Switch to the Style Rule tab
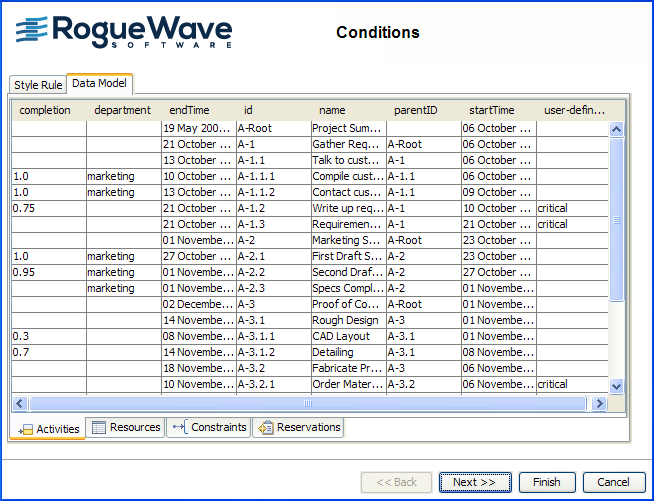The image size is (654, 501). 38,85
